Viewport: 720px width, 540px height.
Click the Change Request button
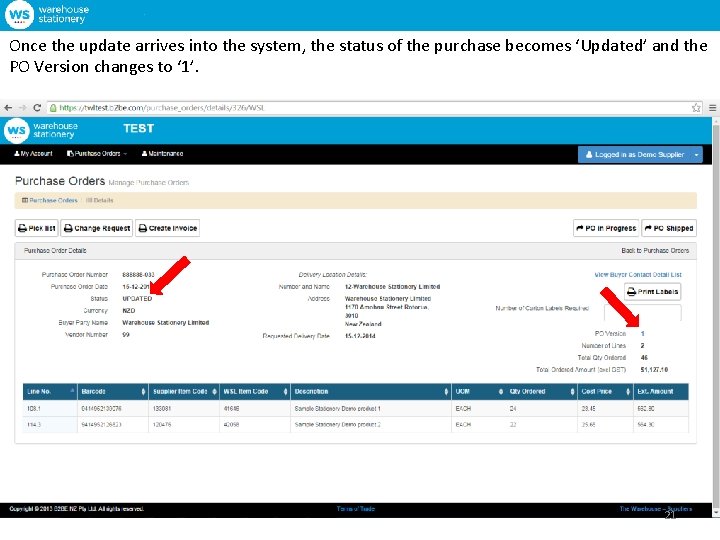(x=97, y=228)
